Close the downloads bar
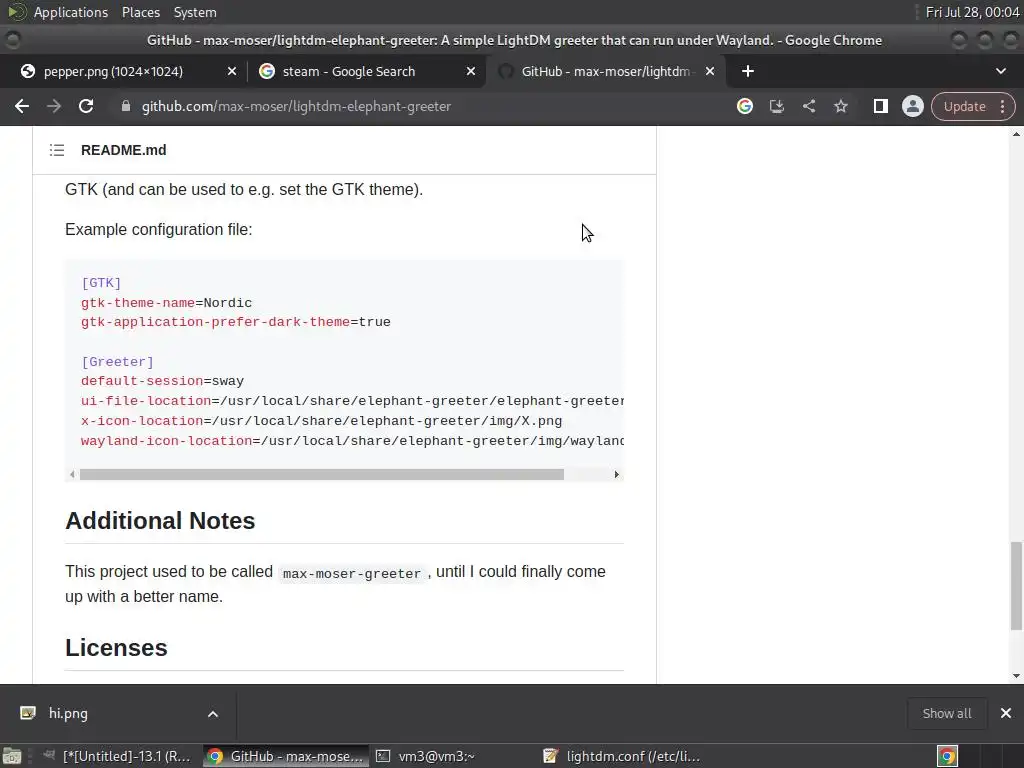Viewport: 1024px width, 768px height. coord(1006,713)
